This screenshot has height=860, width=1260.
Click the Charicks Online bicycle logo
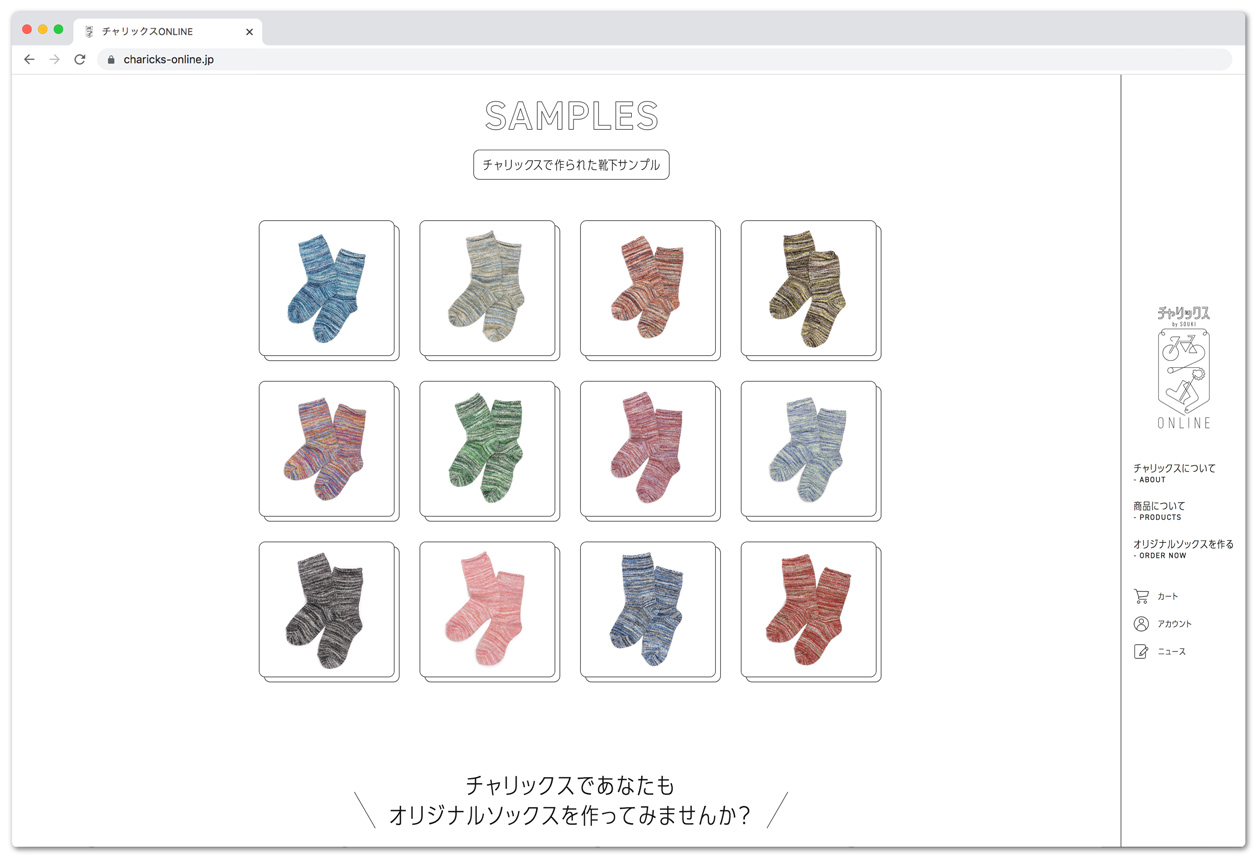(x=1184, y=368)
